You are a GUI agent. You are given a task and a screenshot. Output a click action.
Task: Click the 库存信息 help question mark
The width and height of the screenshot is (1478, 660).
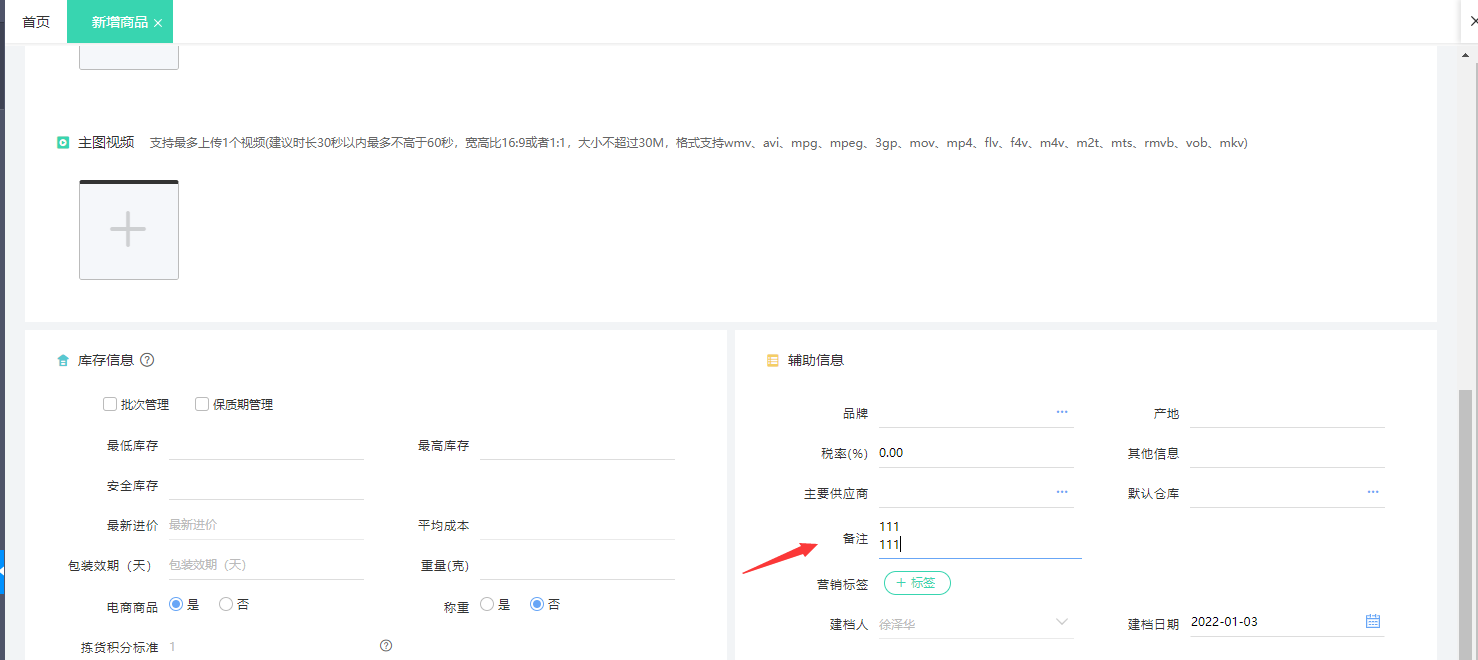point(147,360)
